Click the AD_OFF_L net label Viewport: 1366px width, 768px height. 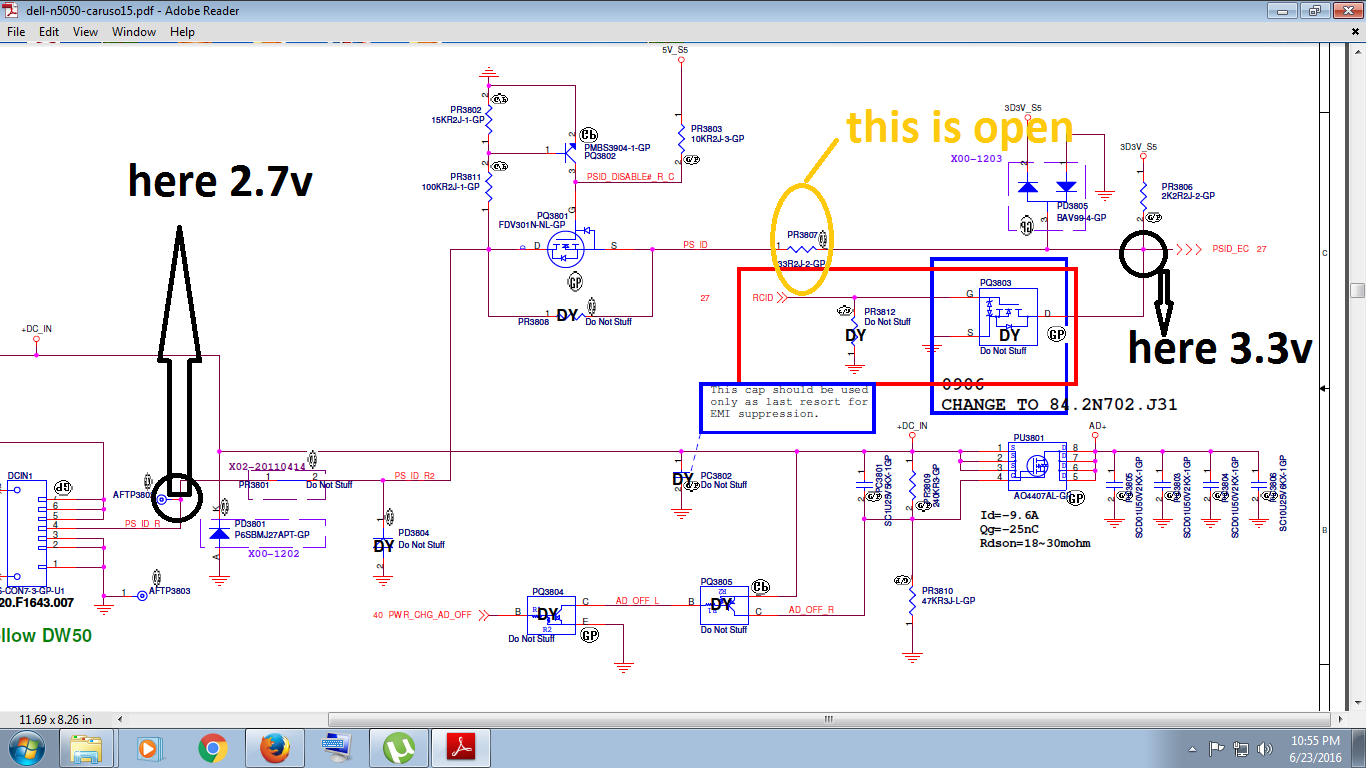pyautogui.click(x=637, y=601)
